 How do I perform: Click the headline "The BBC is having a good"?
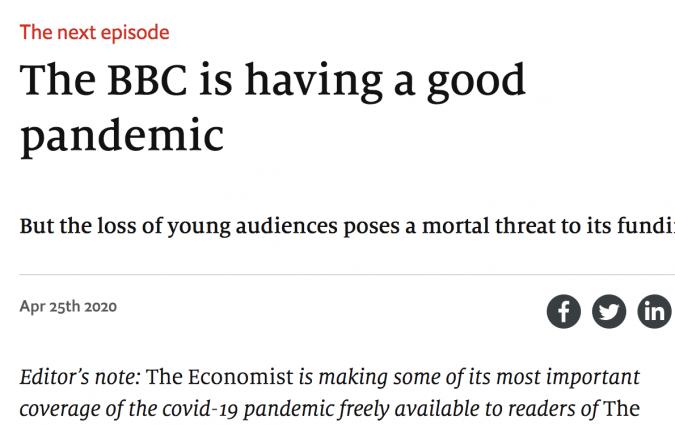pyautogui.click(x=272, y=80)
